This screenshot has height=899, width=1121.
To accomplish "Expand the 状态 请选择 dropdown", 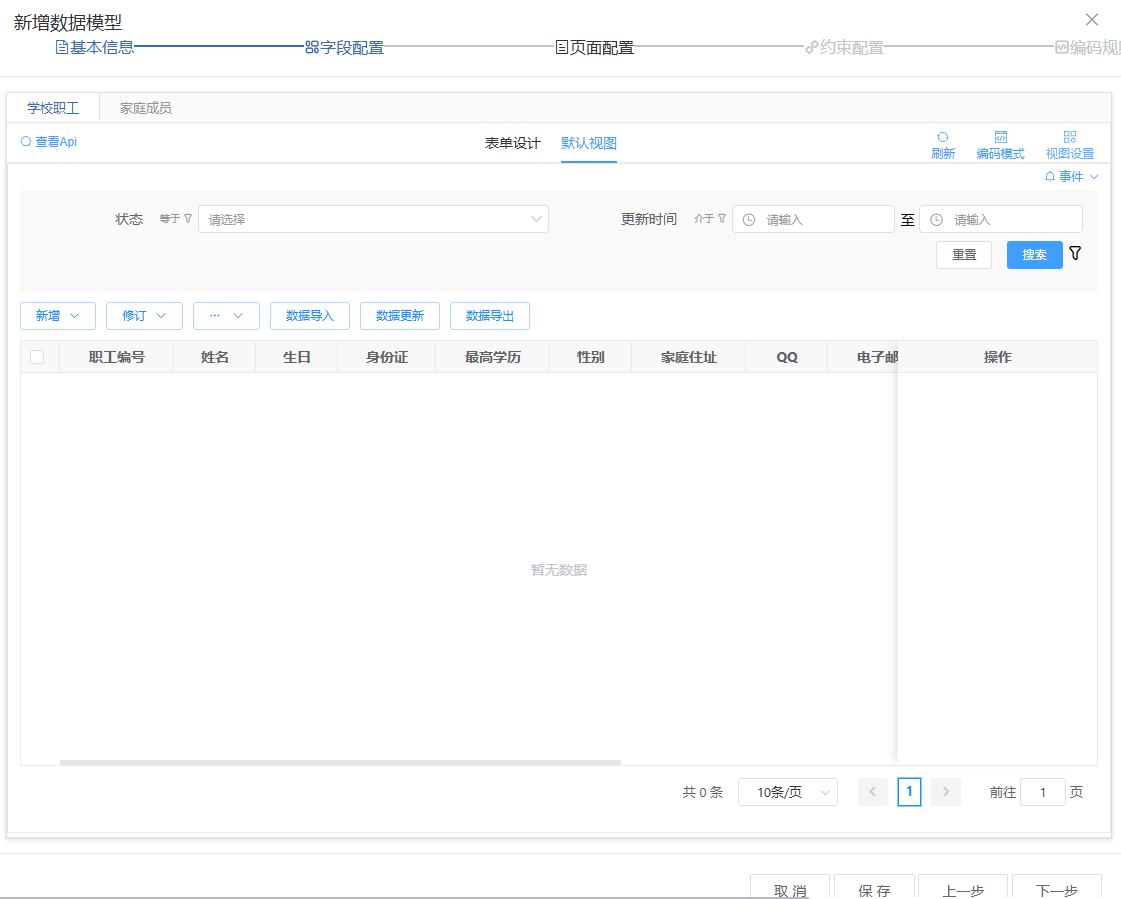I will click(x=373, y=219).
